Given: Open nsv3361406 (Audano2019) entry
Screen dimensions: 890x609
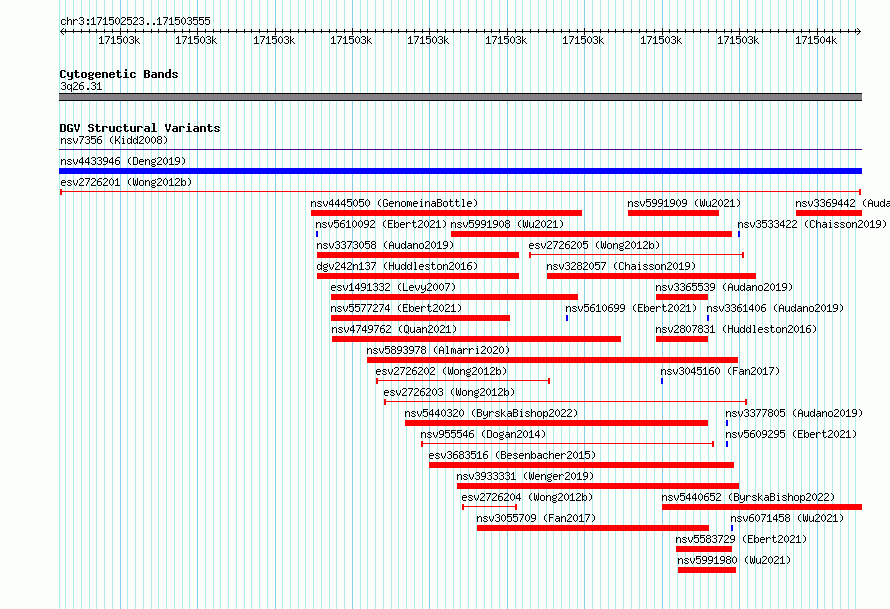Looking at the screenshot, I should 775,308.
